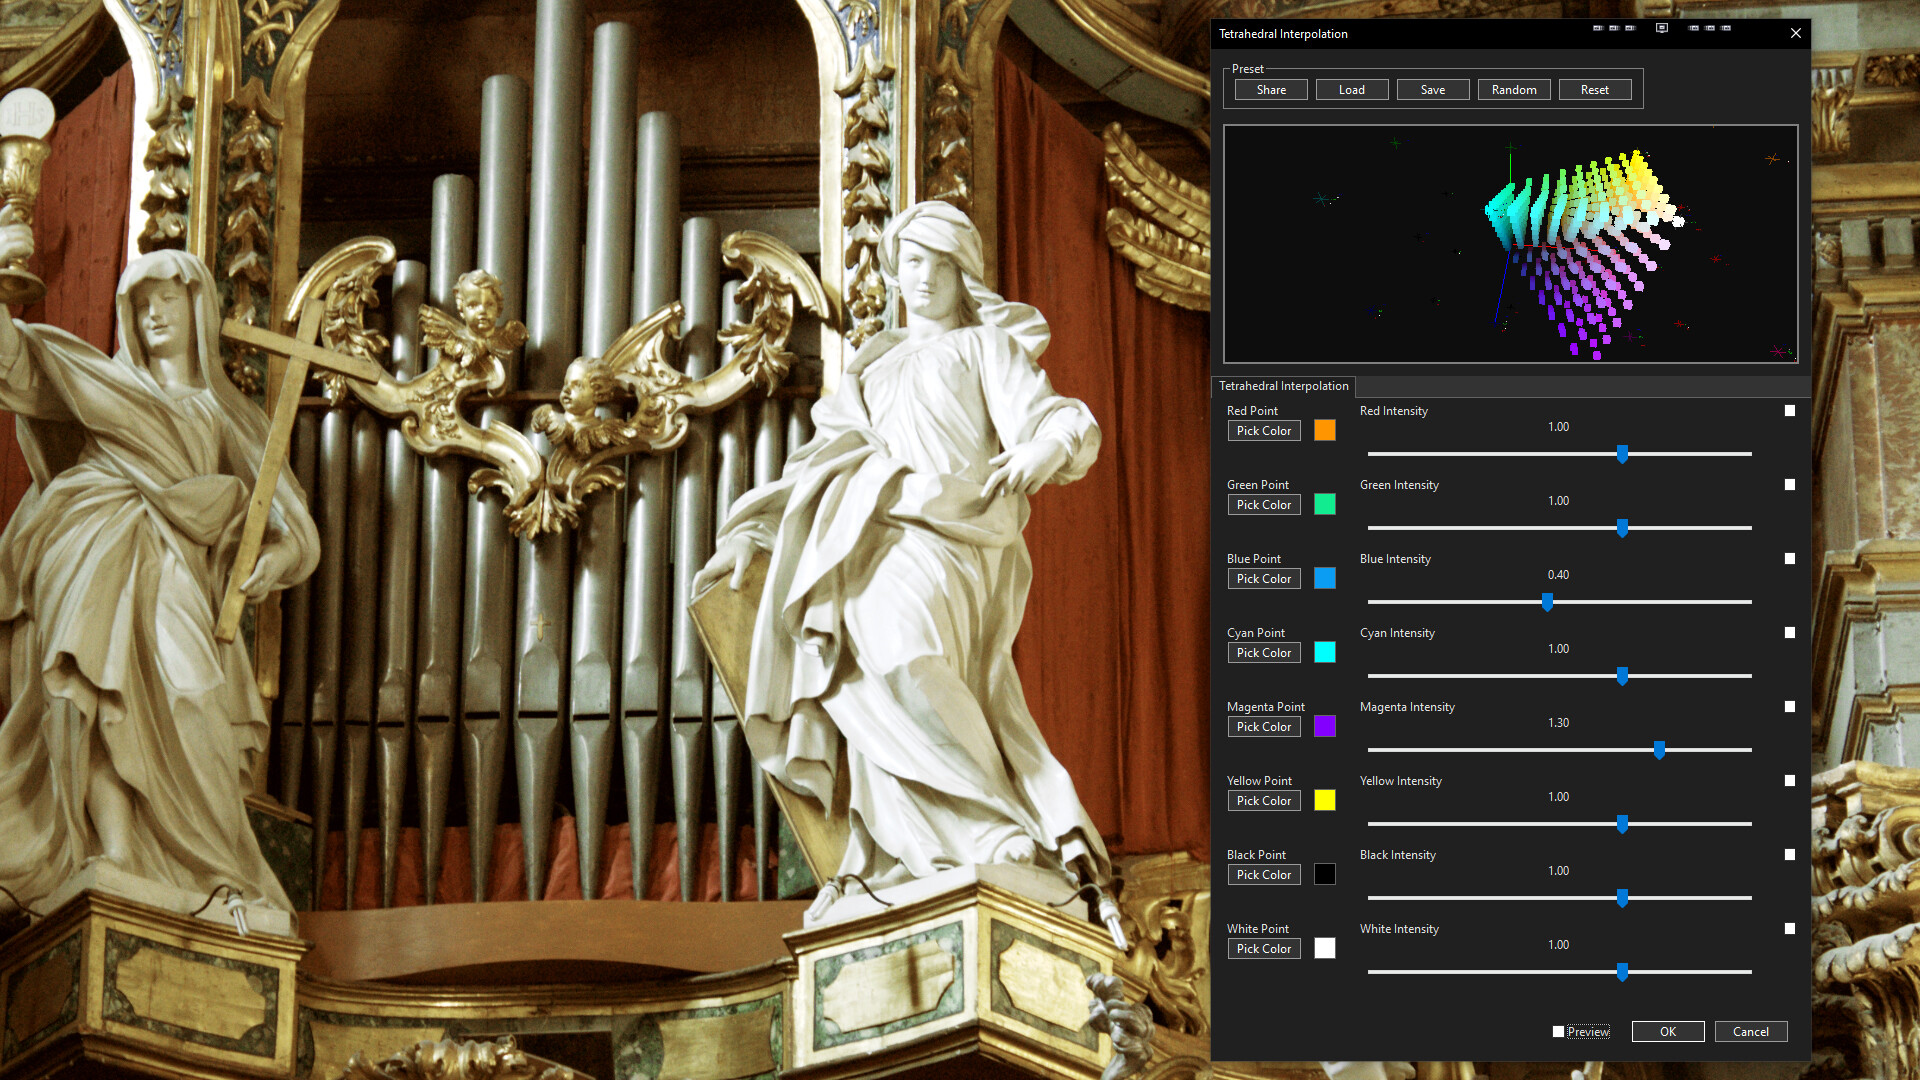1920x1080 pixels.
Task: Click Pick Color under Blue Point
Action: pyautogui.click(x=1264, y=579)
